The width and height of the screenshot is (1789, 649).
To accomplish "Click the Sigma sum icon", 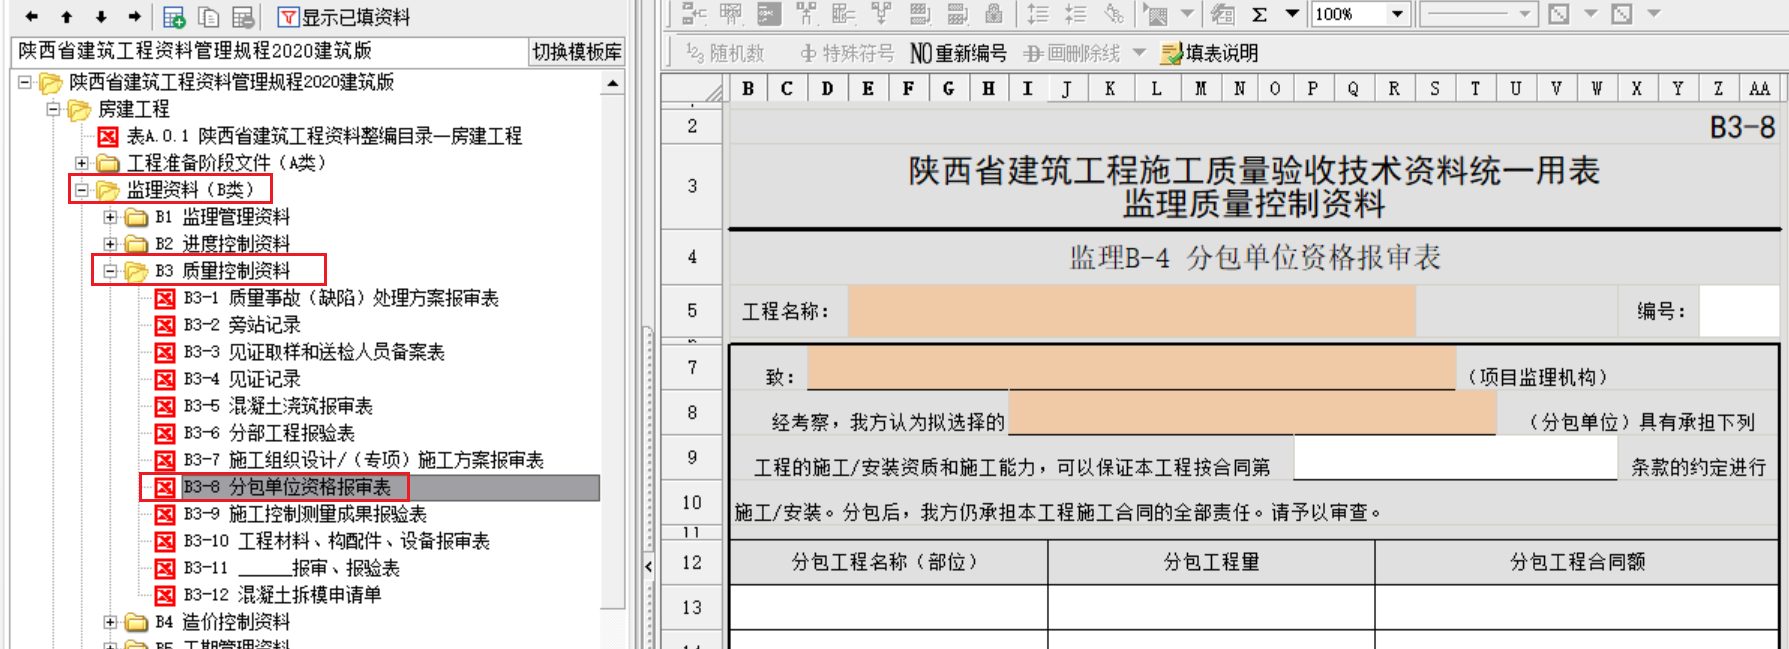I will [1260, 14].
